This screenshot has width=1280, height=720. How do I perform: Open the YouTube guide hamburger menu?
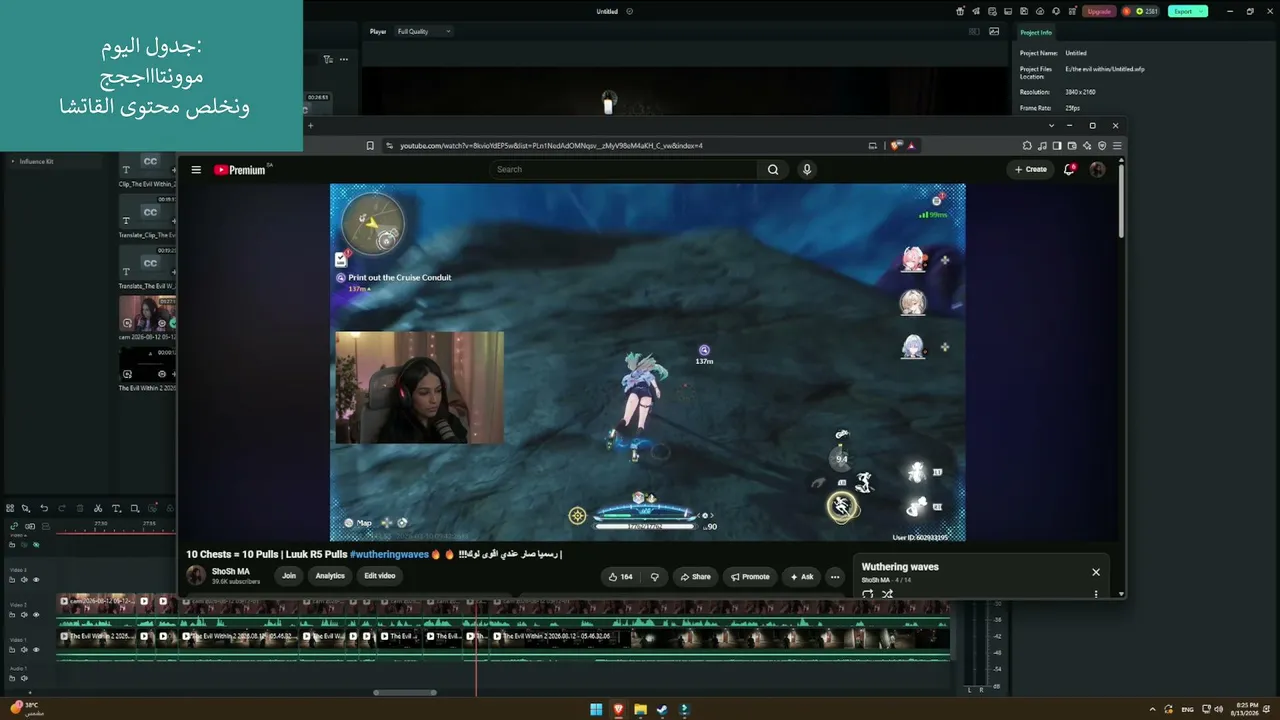point(196,170)
